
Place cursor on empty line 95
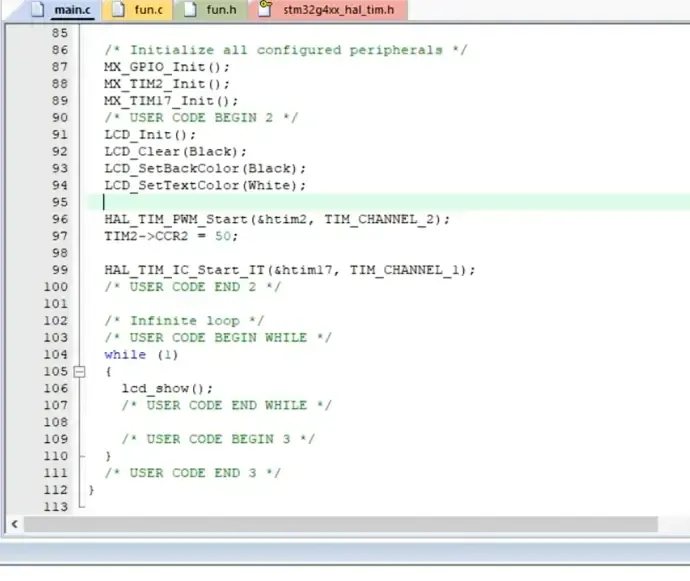pyautogui.click(x=300, y=202)
